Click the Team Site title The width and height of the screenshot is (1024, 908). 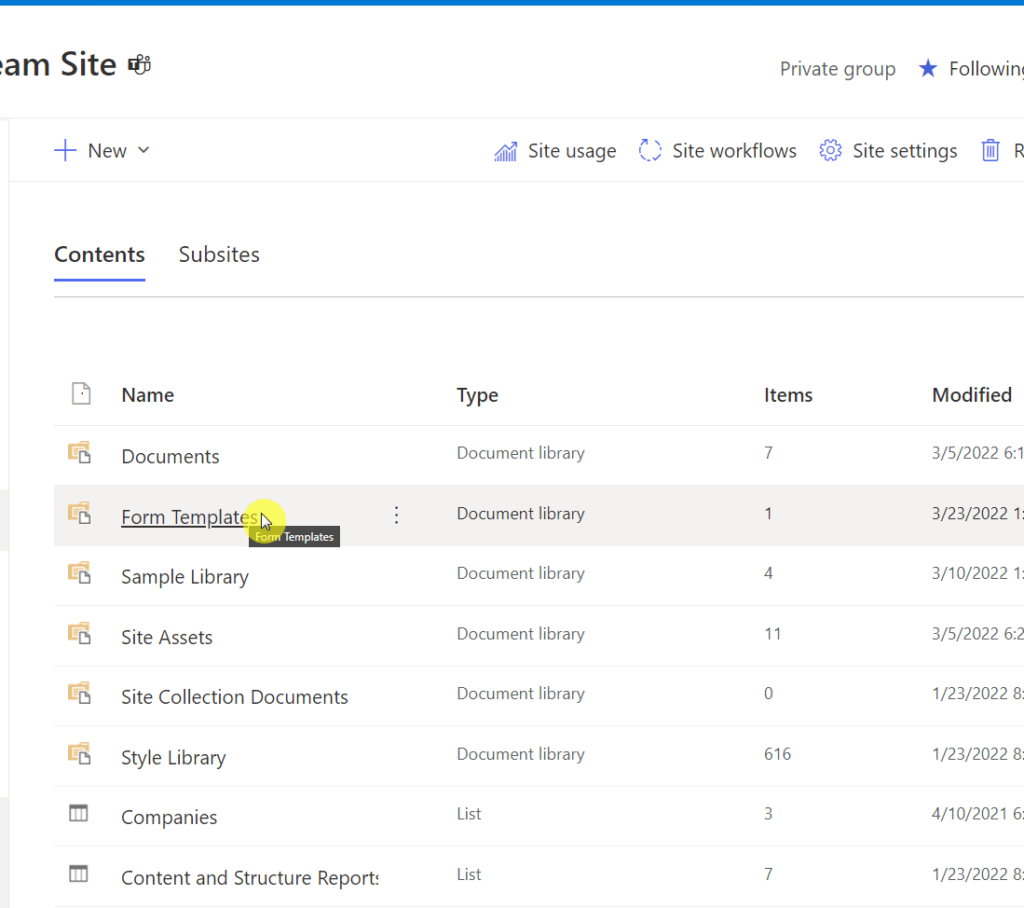58,65
